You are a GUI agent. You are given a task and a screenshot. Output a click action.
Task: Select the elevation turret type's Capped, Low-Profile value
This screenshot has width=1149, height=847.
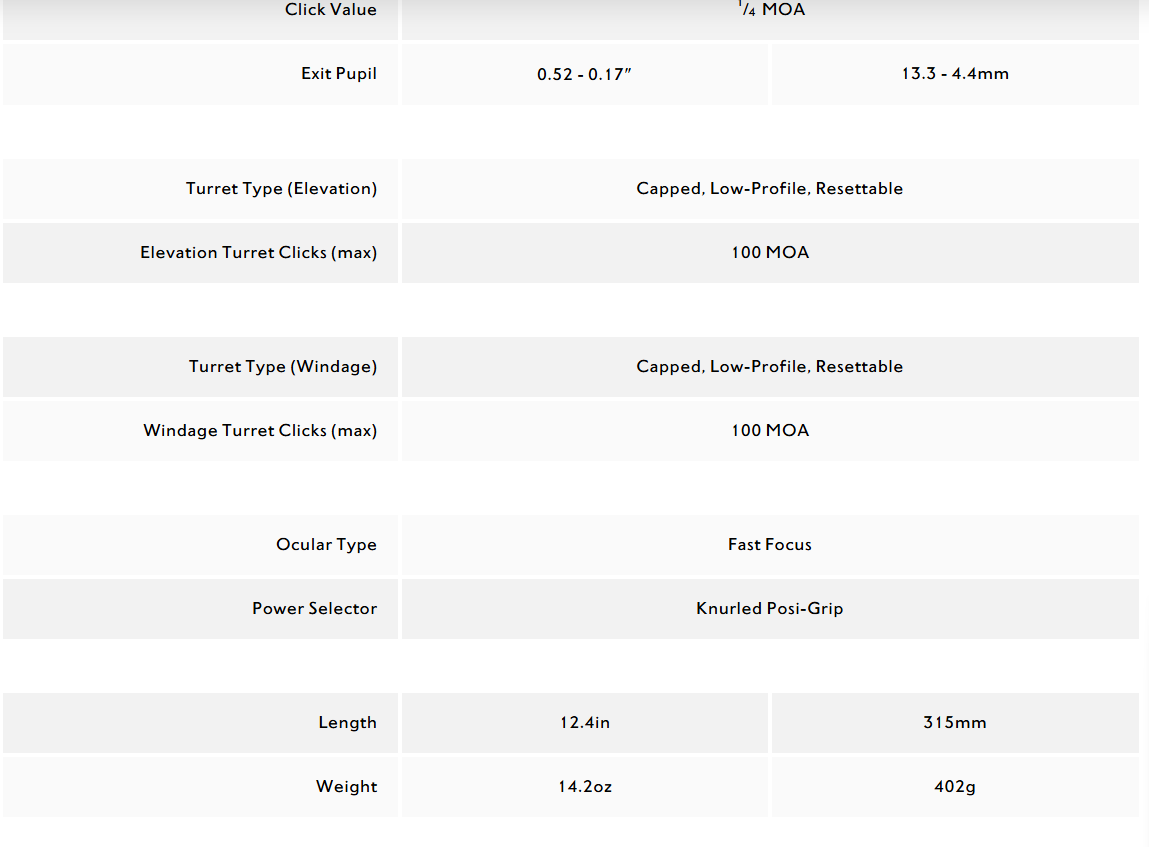coord(769,189)
